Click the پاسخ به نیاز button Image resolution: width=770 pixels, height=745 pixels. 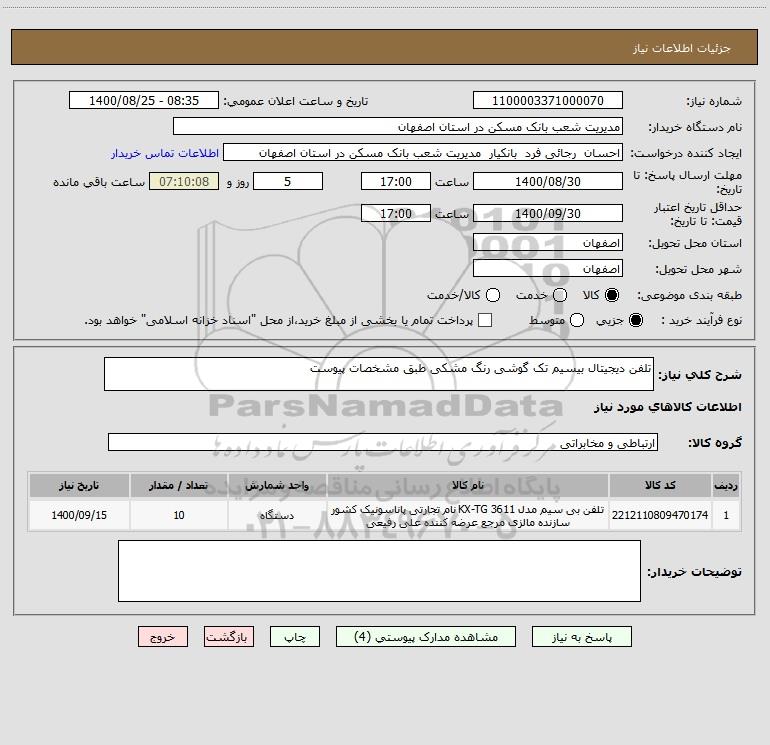coord(582,637)
